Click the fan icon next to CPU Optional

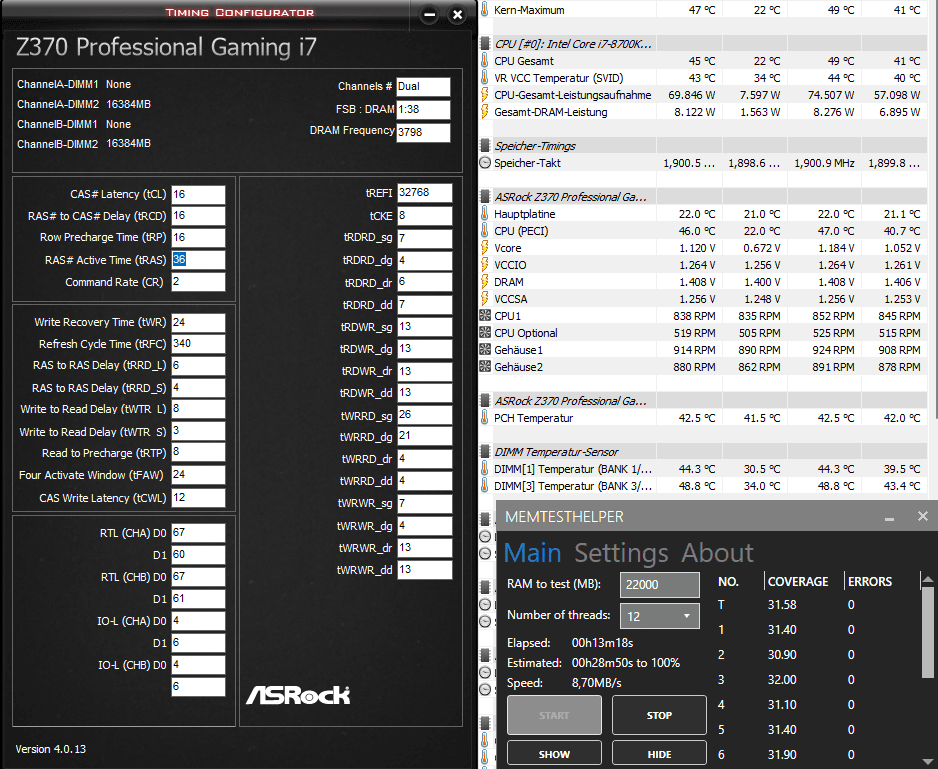click(x=485, y=333)
